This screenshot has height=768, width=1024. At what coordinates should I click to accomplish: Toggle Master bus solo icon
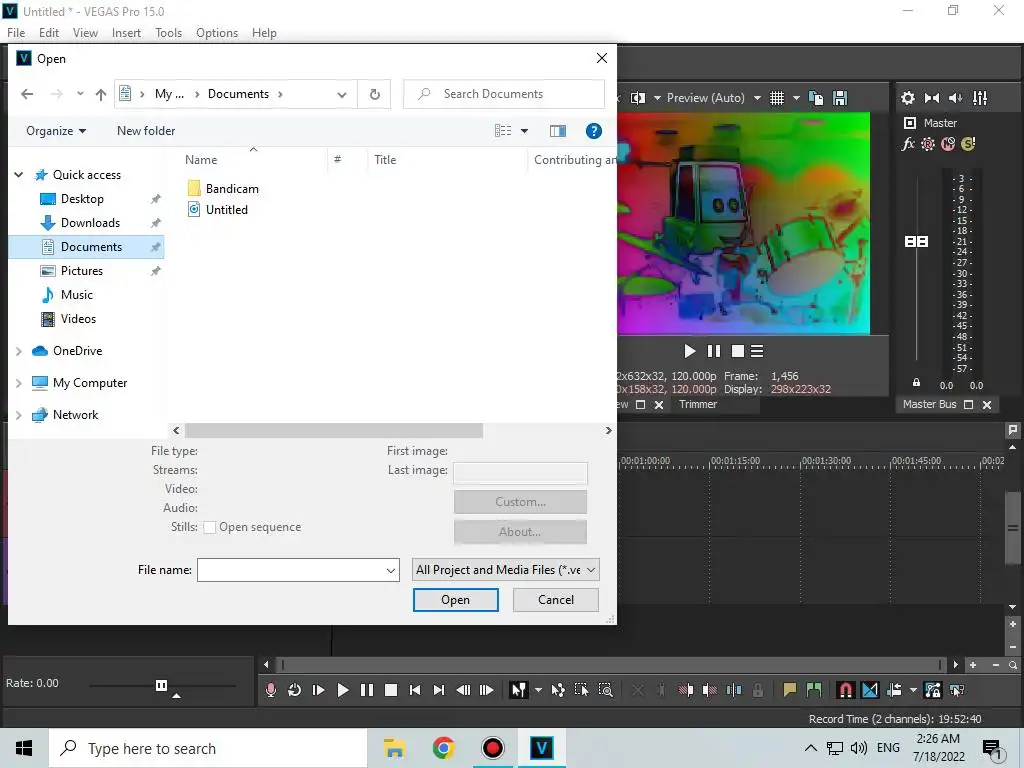pyautogui.click(x=968, y=144)
